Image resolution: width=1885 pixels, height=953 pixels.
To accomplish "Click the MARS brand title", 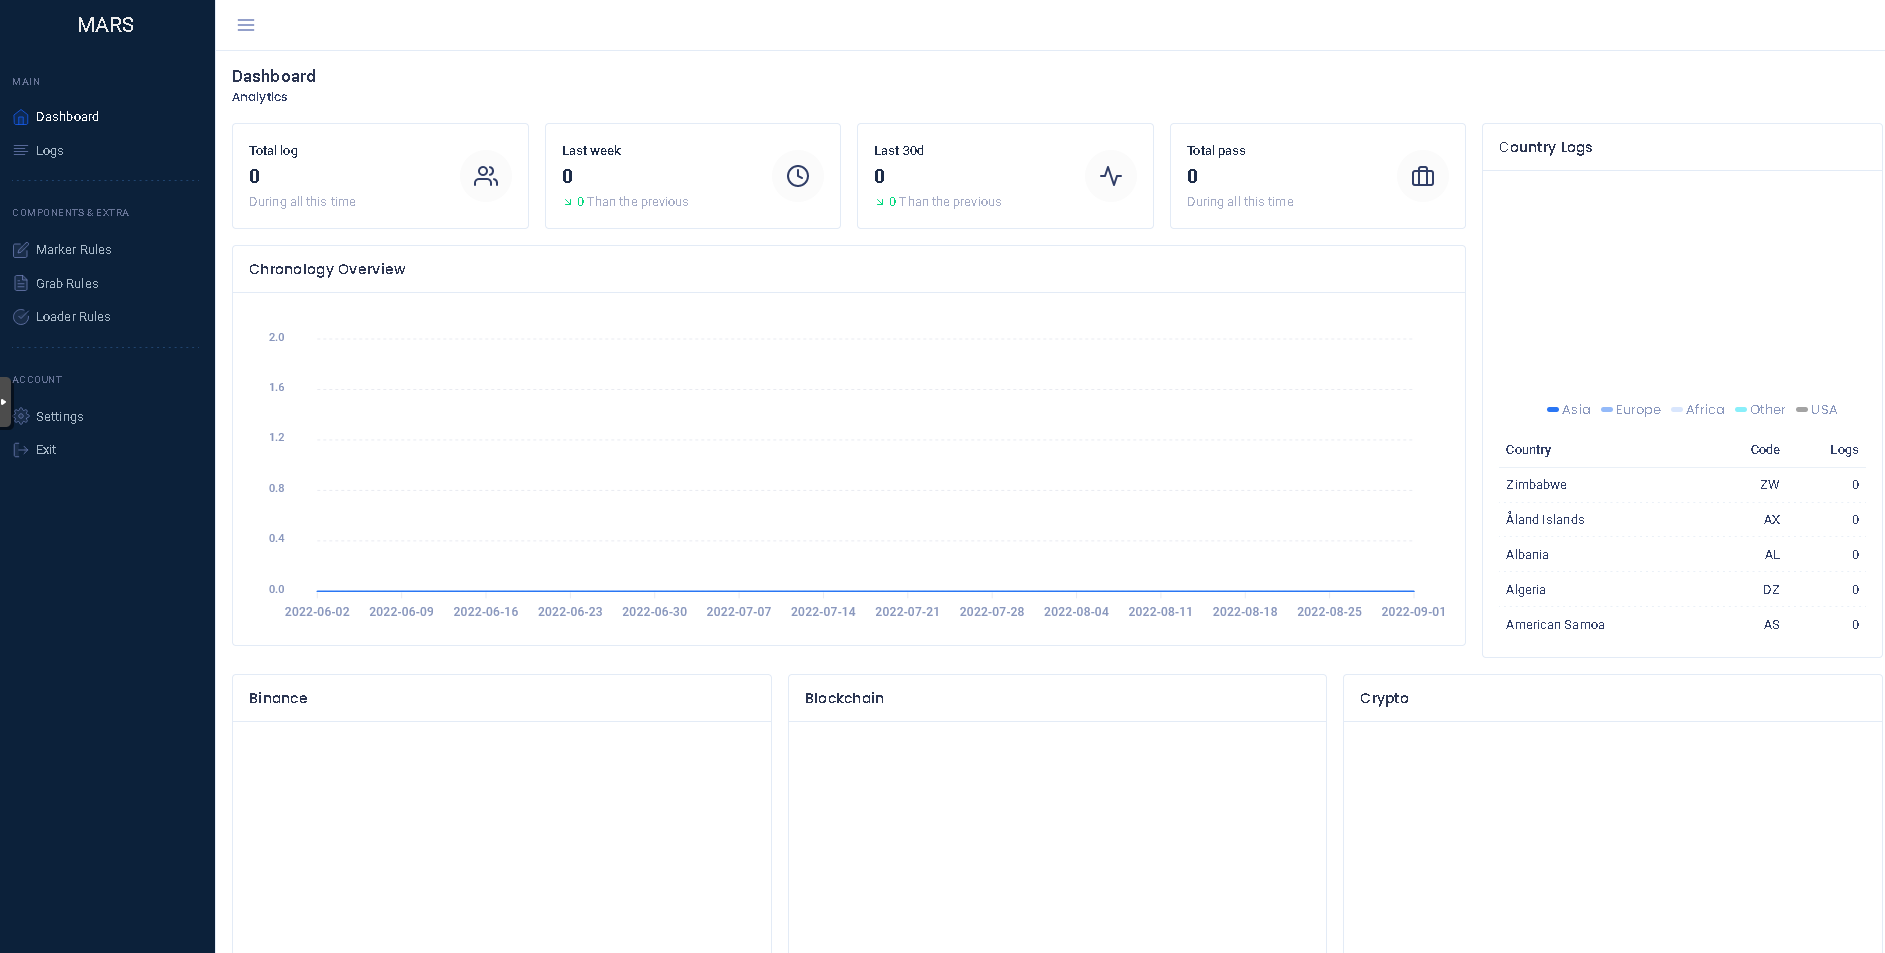I will [106, 25].
